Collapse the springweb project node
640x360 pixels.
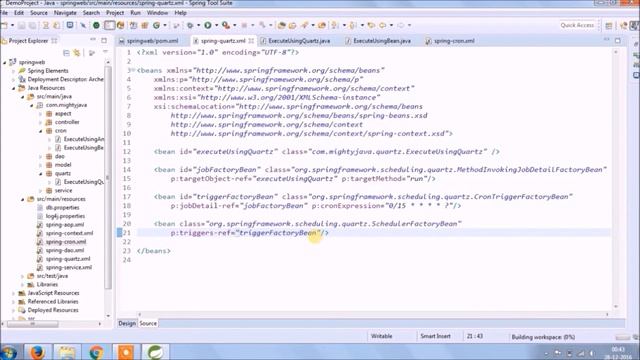pyautogui.click(x=4, y=62)
